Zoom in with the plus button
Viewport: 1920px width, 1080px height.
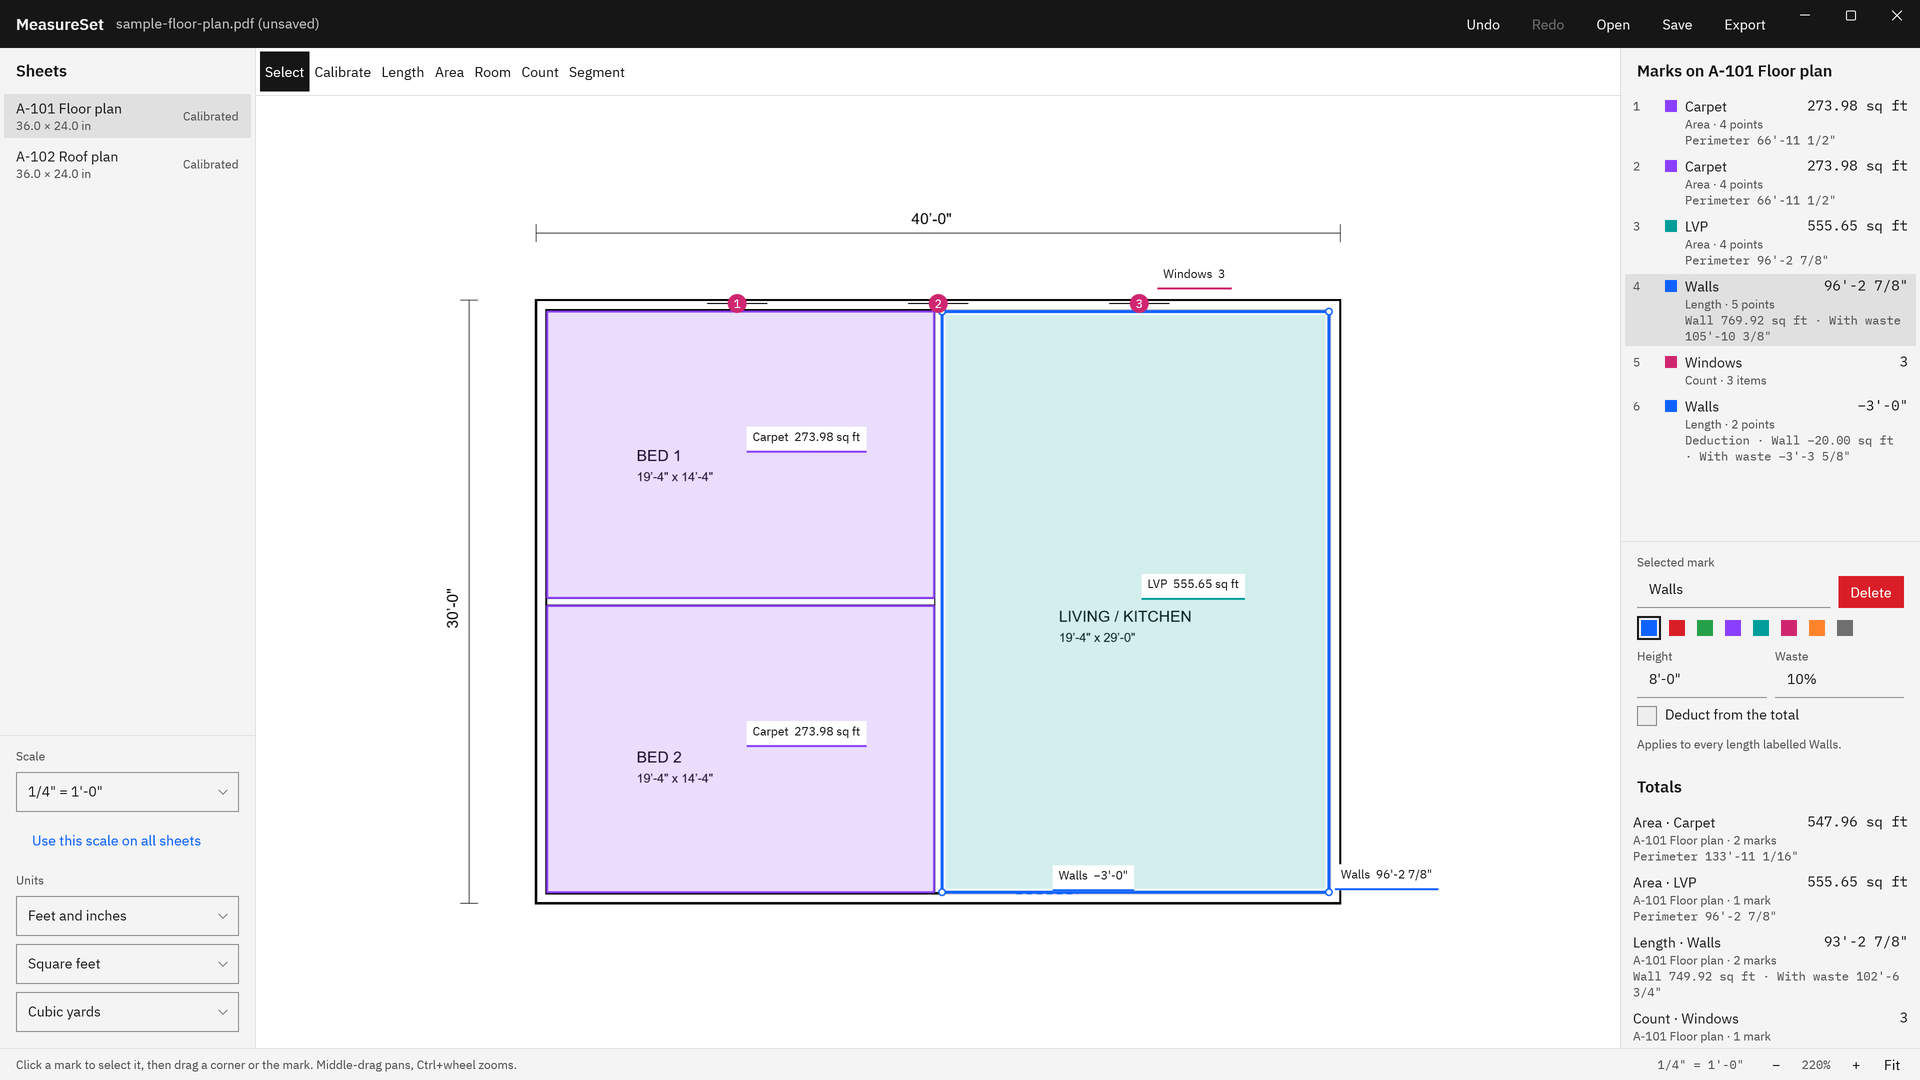pos(1856,1065)
